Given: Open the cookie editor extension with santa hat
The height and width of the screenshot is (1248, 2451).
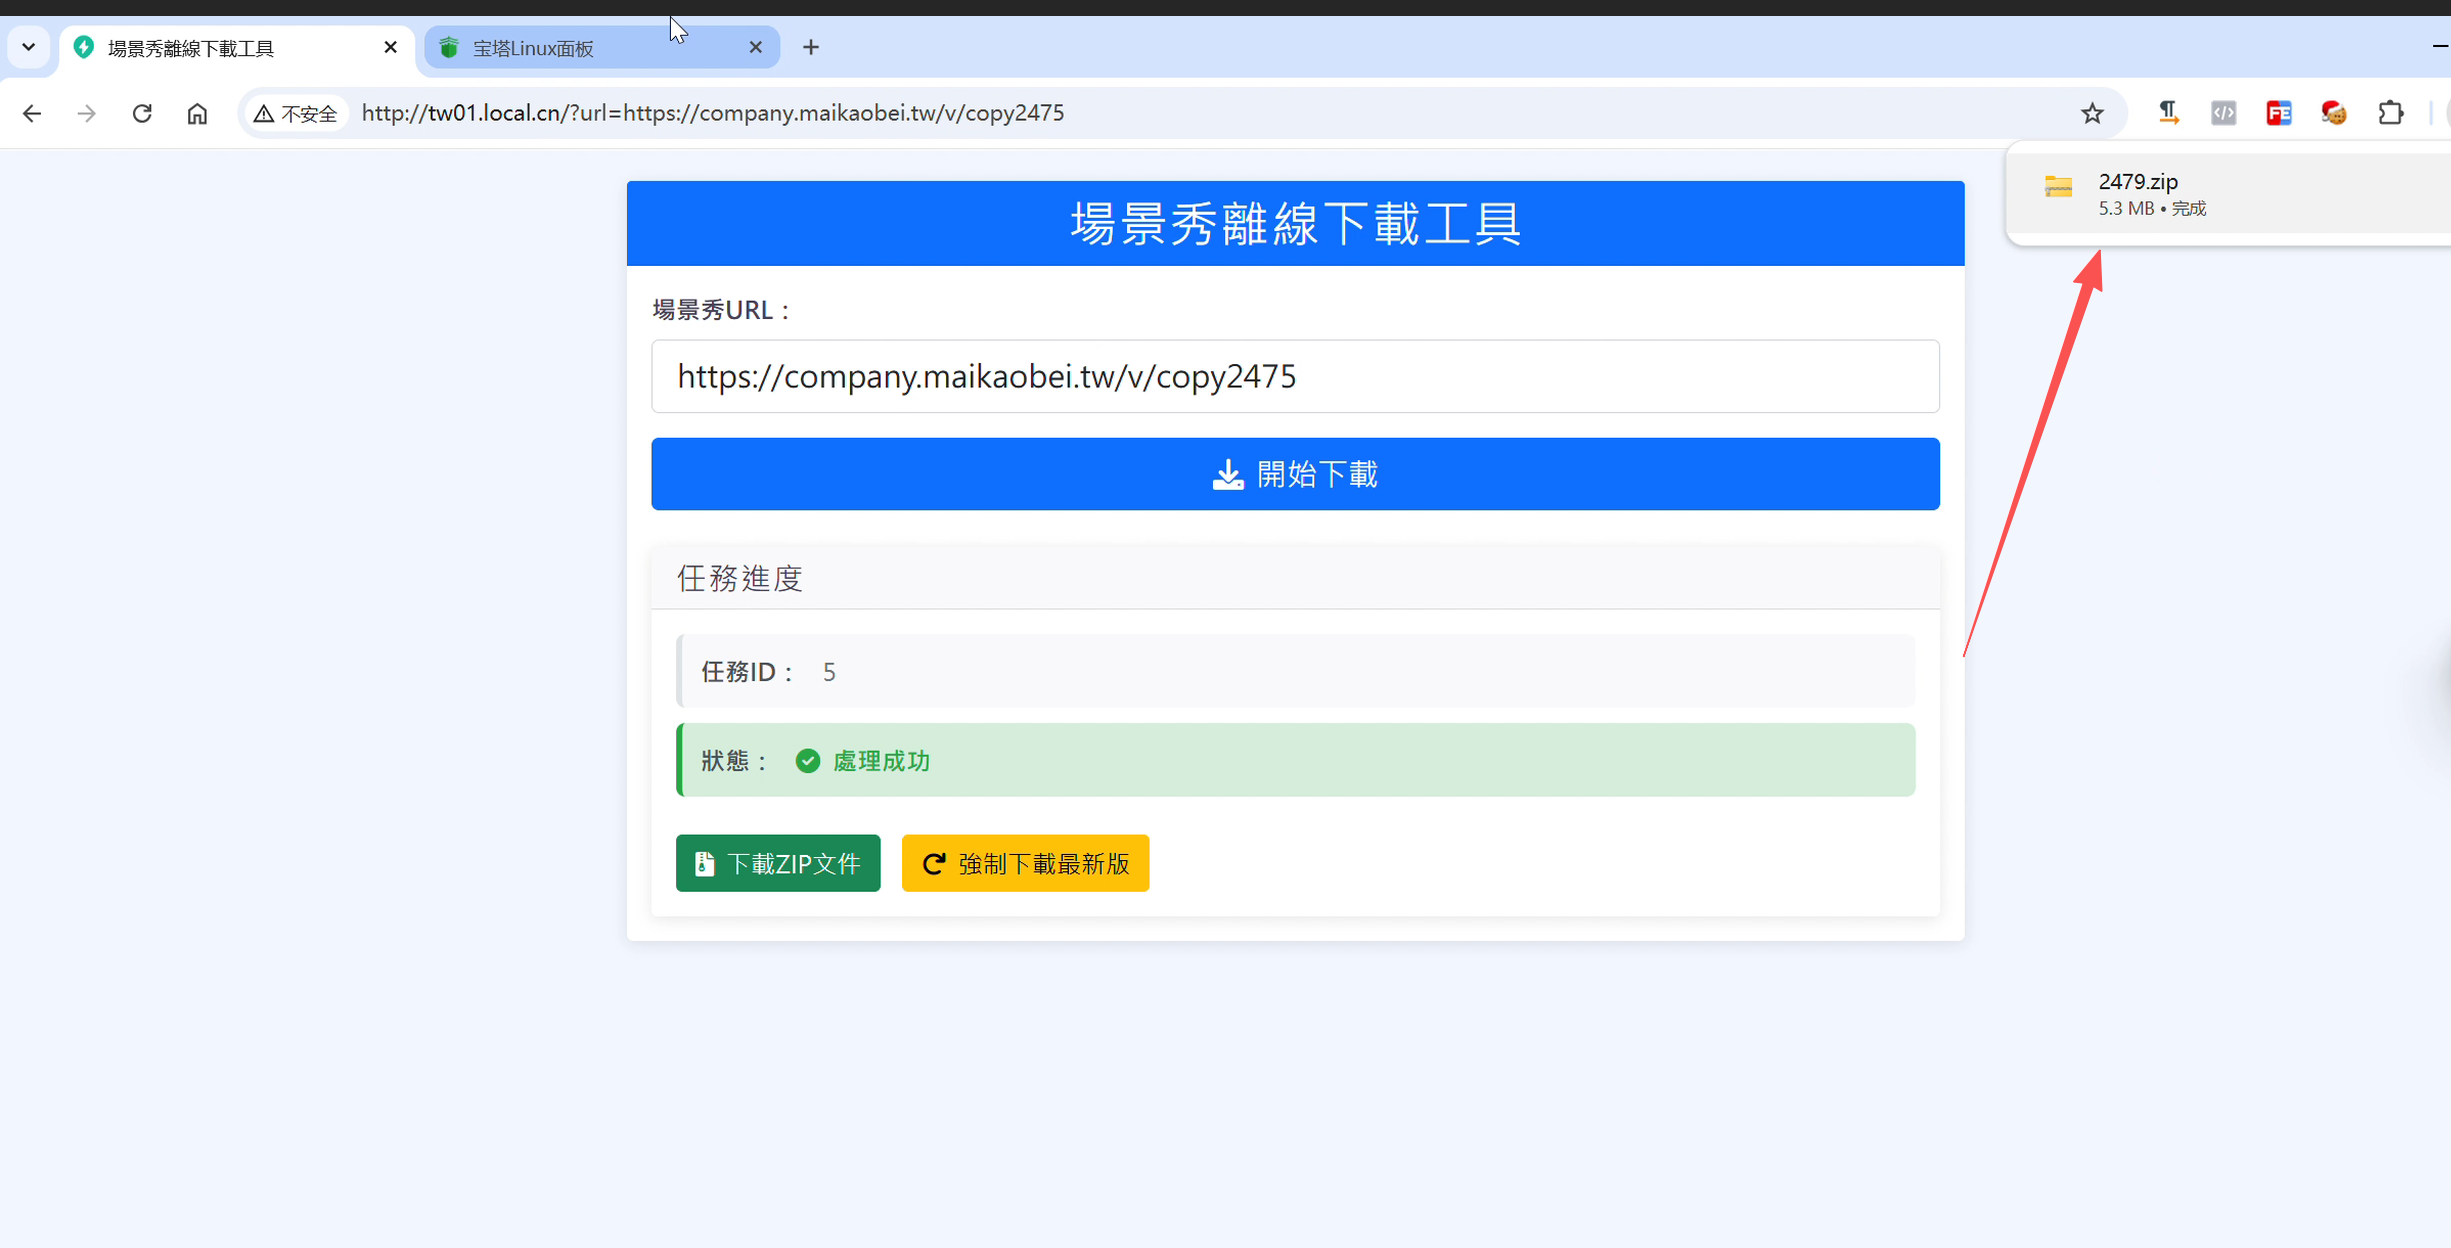Looking at the screenshot, I should [x=2333, y=113].
